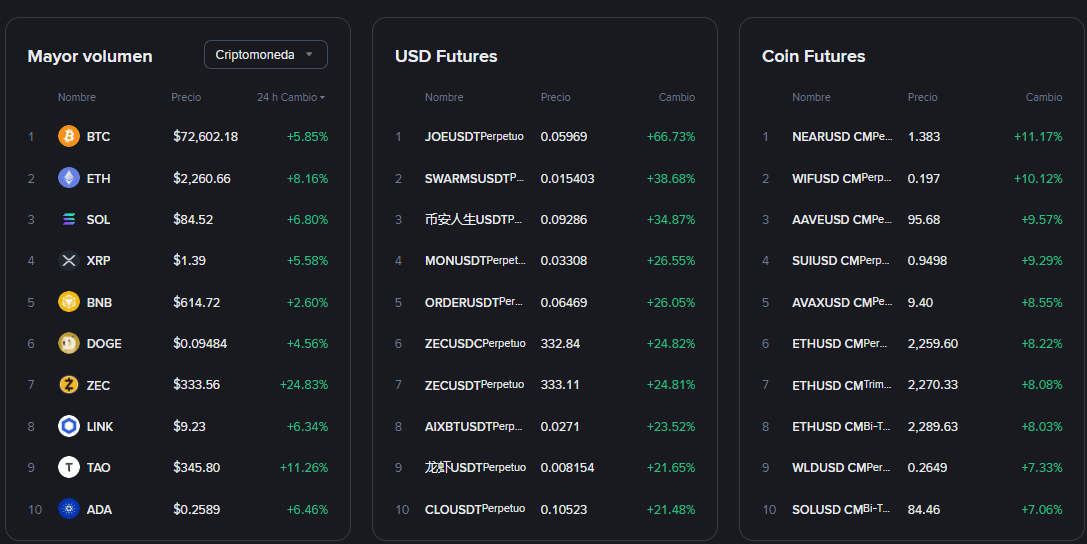Click the Bittensor (TAO) coin icon

click(x=69, y=467)
